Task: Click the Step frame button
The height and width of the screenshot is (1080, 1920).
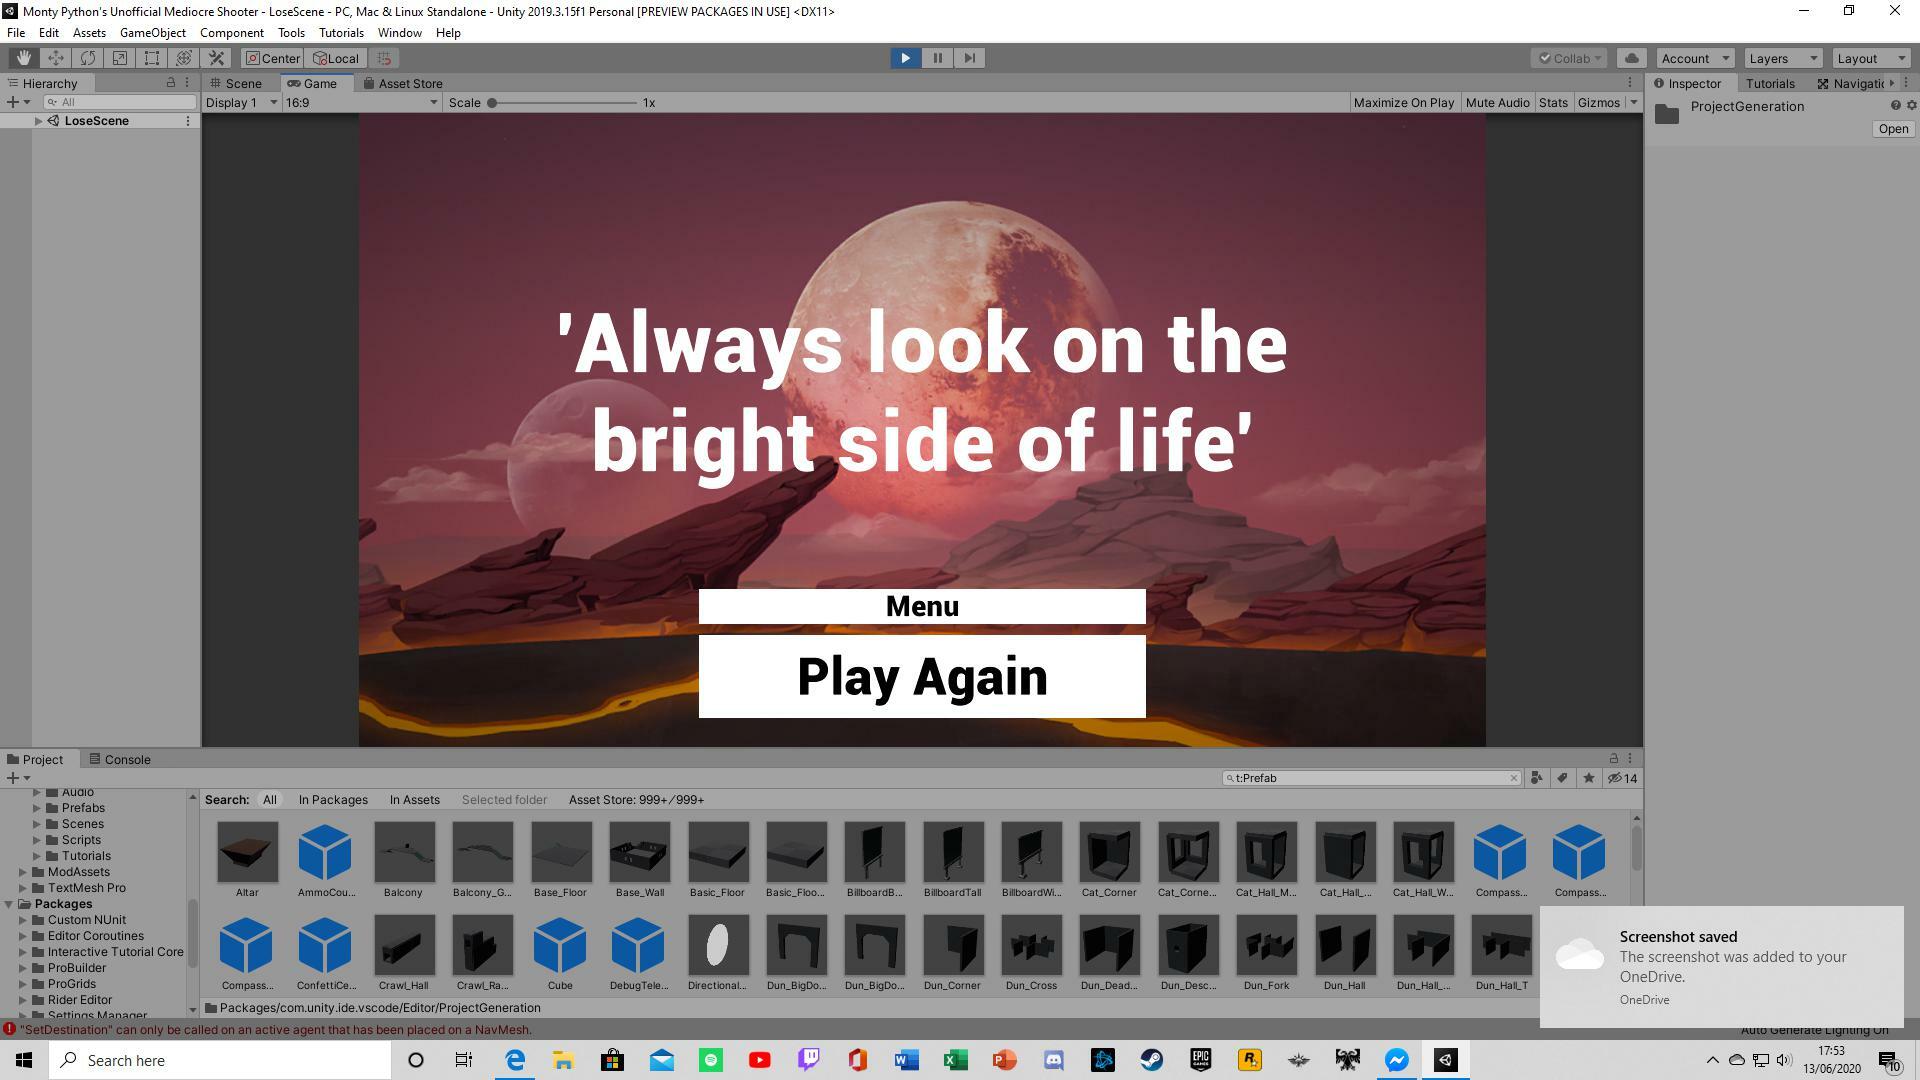Action: point(969,58)
